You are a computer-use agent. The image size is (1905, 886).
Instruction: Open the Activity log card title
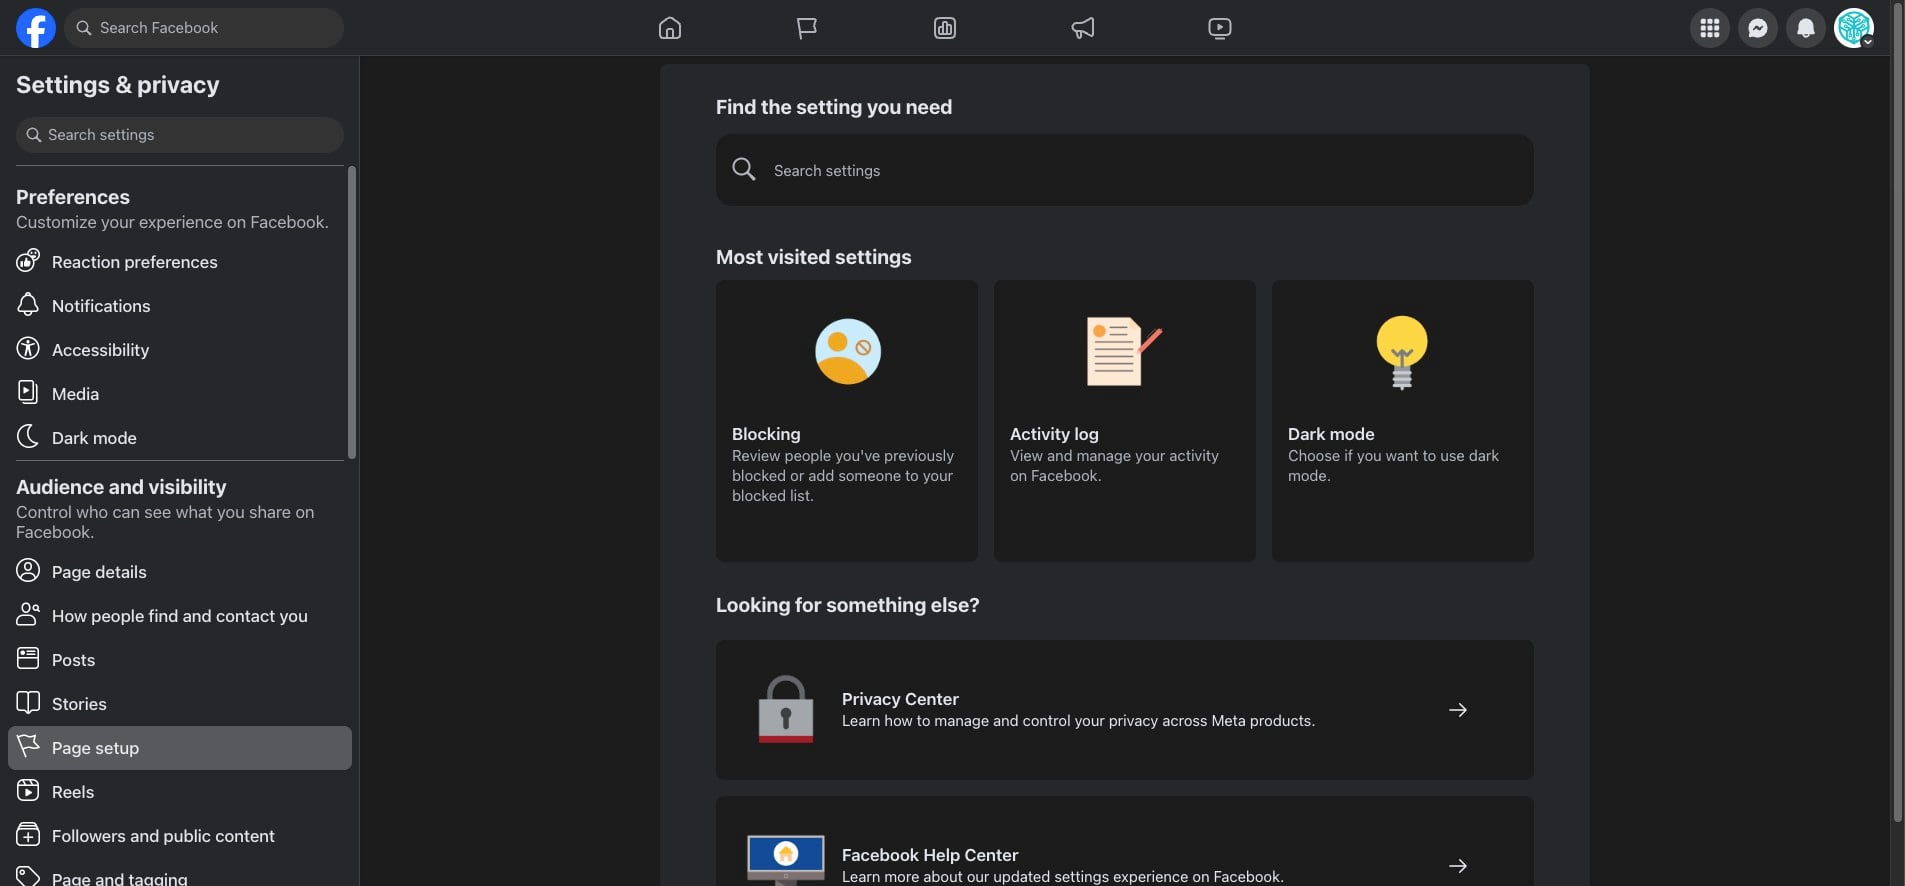(x=1054, y=434)
